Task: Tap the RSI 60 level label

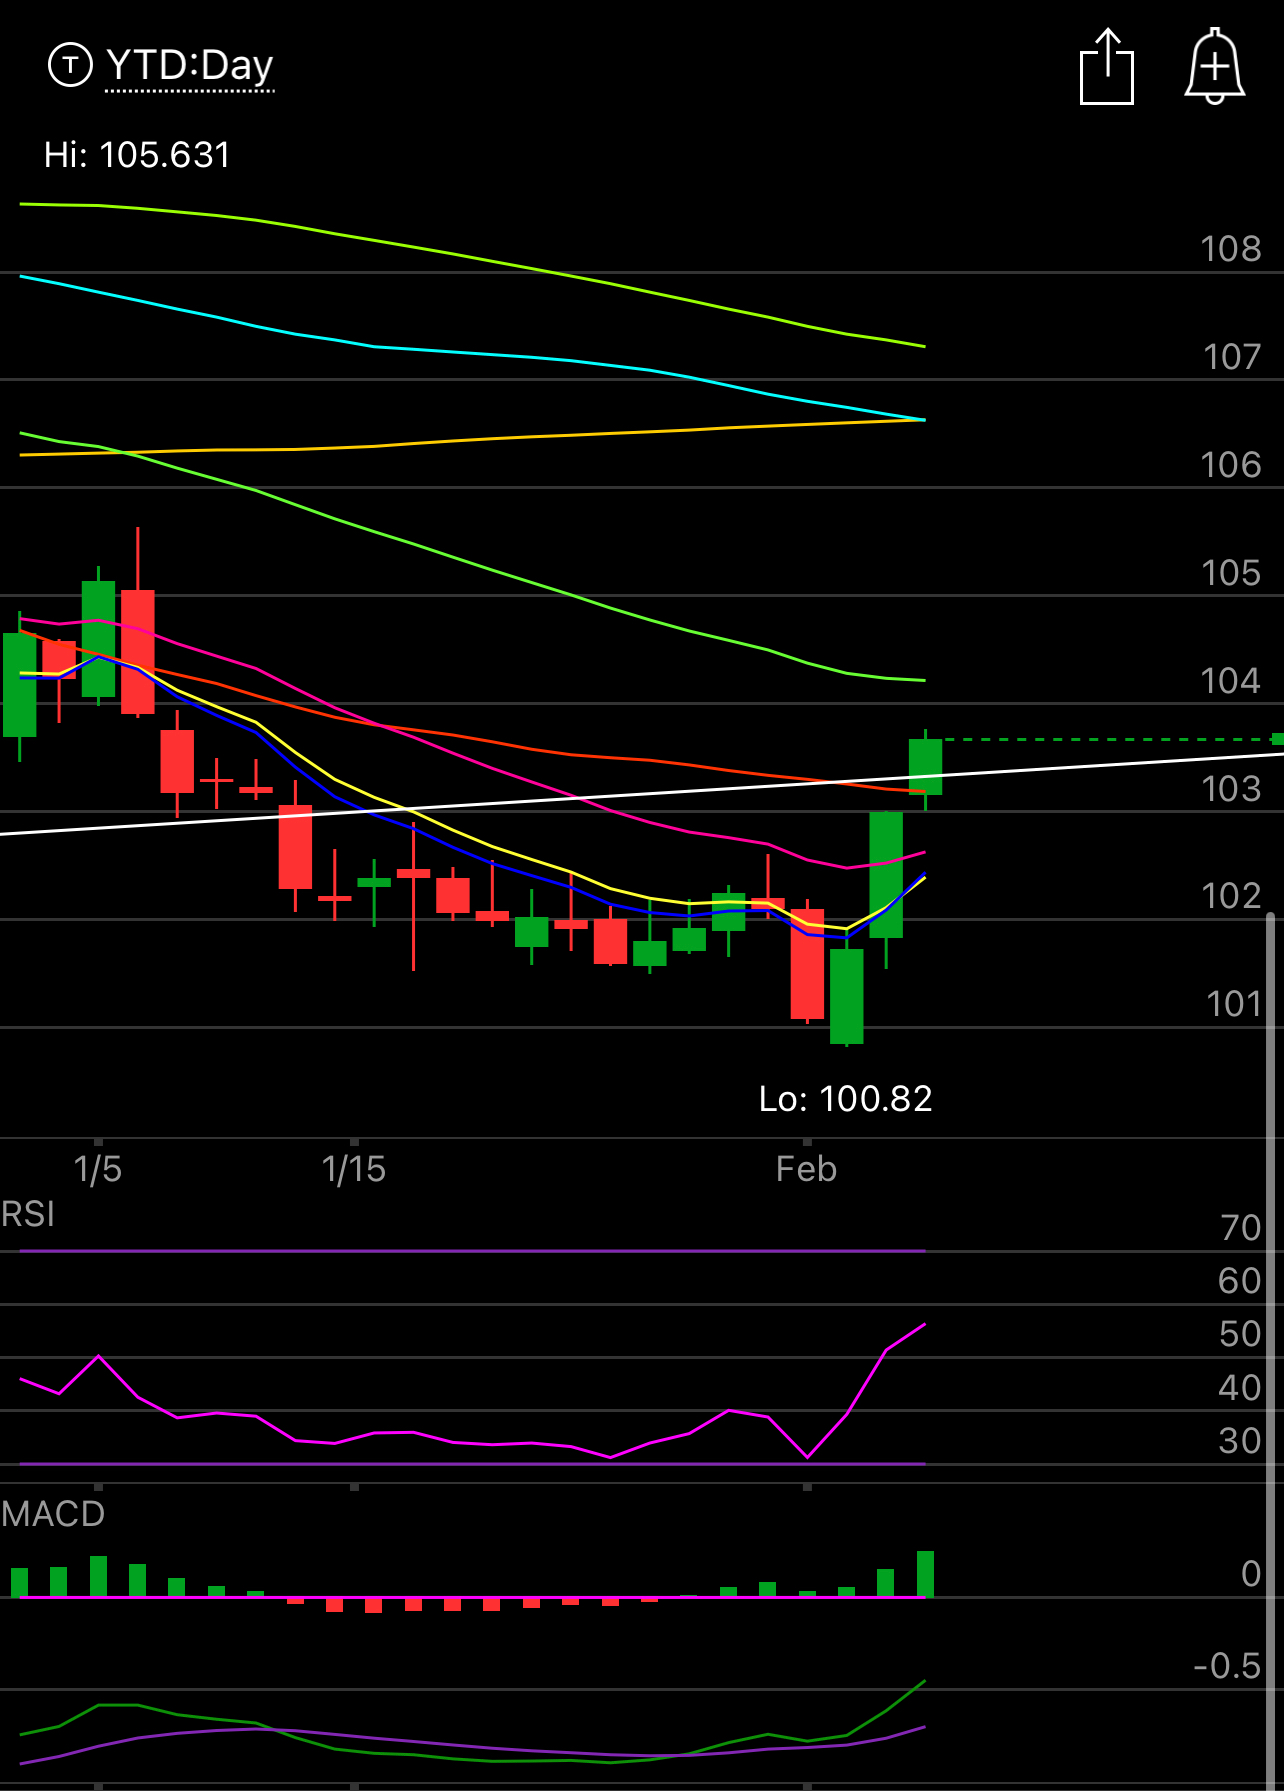Action: click(1240, 1281)
